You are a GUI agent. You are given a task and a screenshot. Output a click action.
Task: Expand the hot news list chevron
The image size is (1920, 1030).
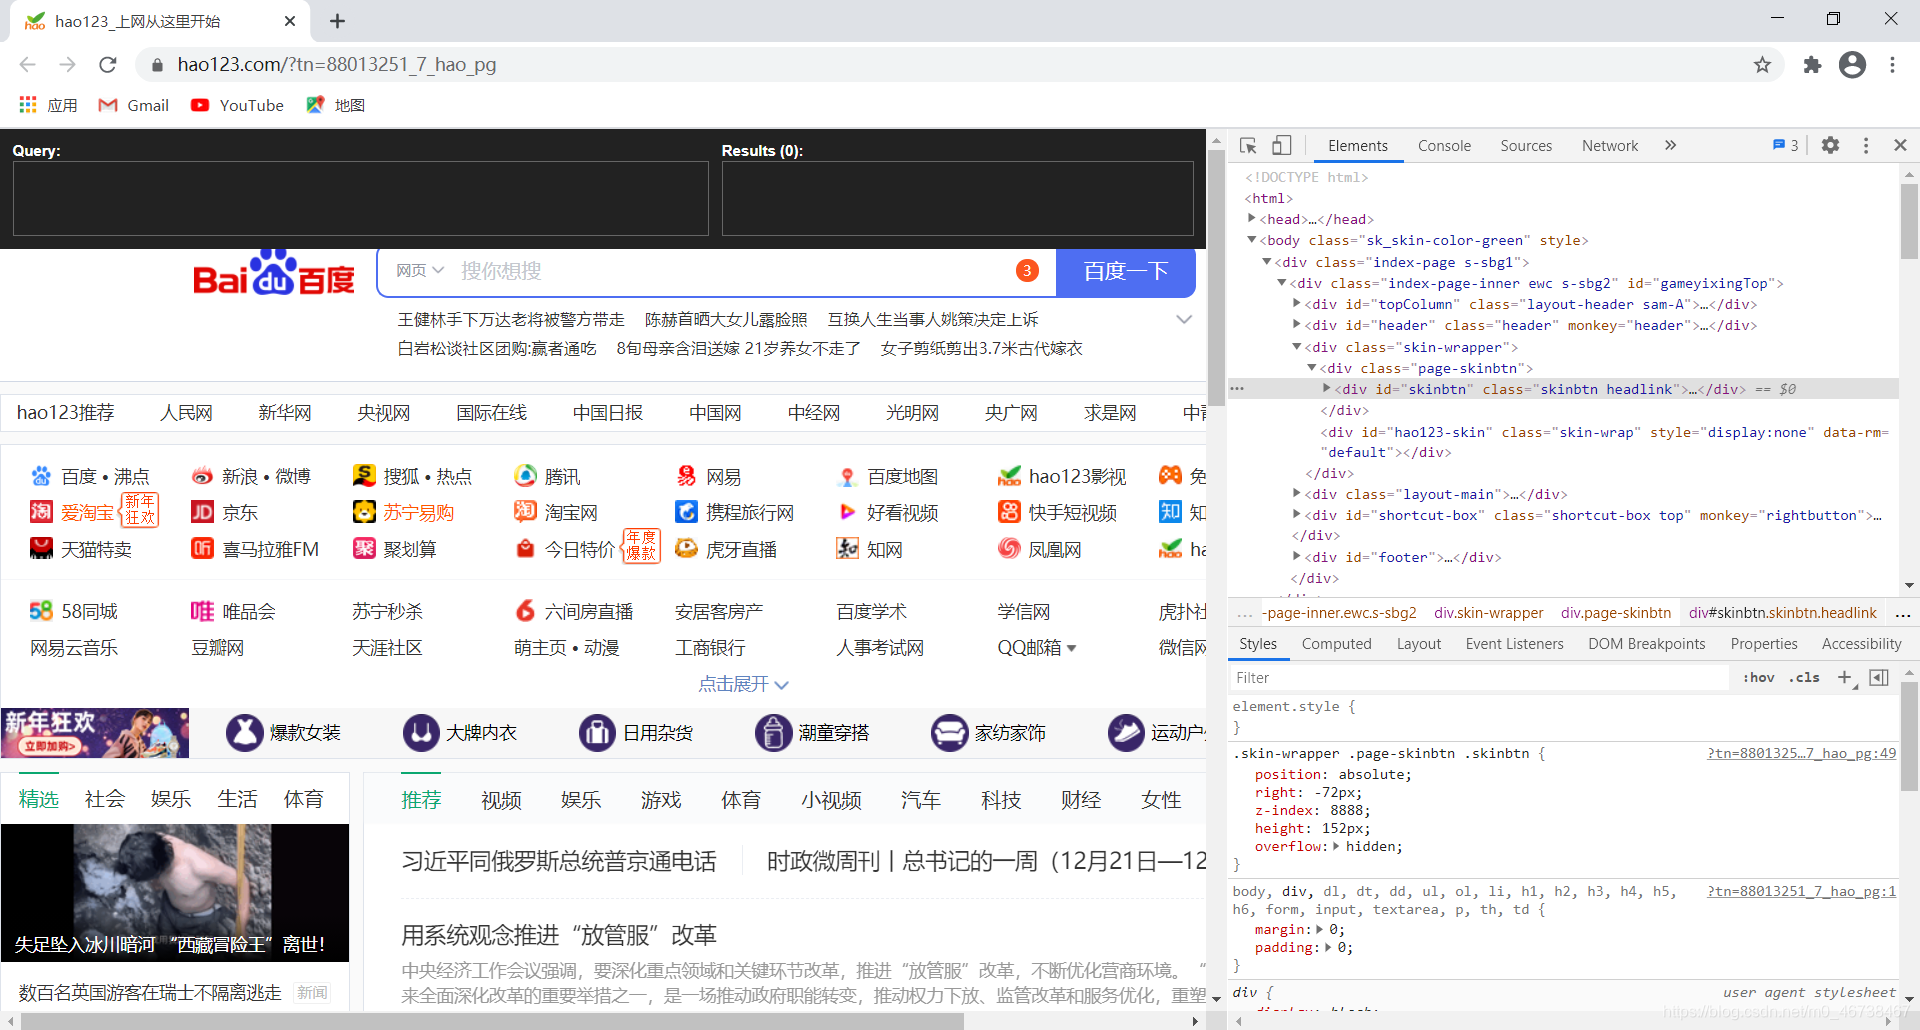(1184, 320)
